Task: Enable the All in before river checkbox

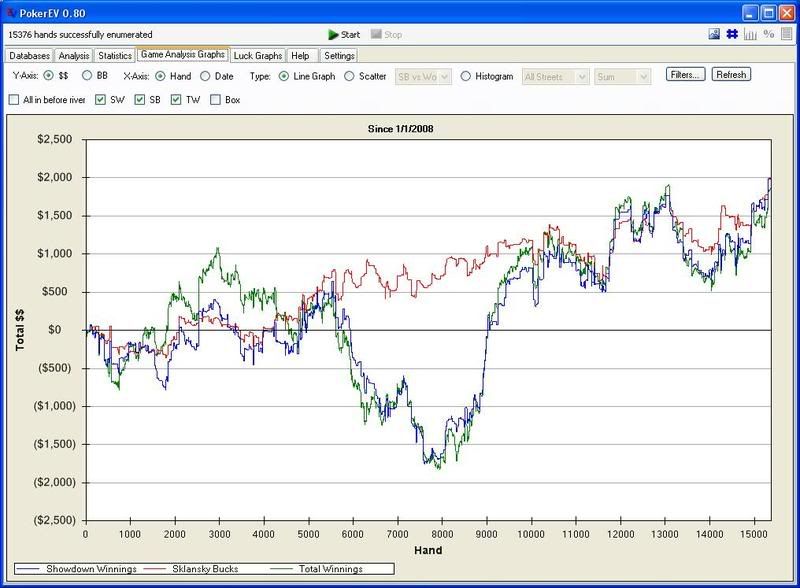Action: (x=14, y=100)
